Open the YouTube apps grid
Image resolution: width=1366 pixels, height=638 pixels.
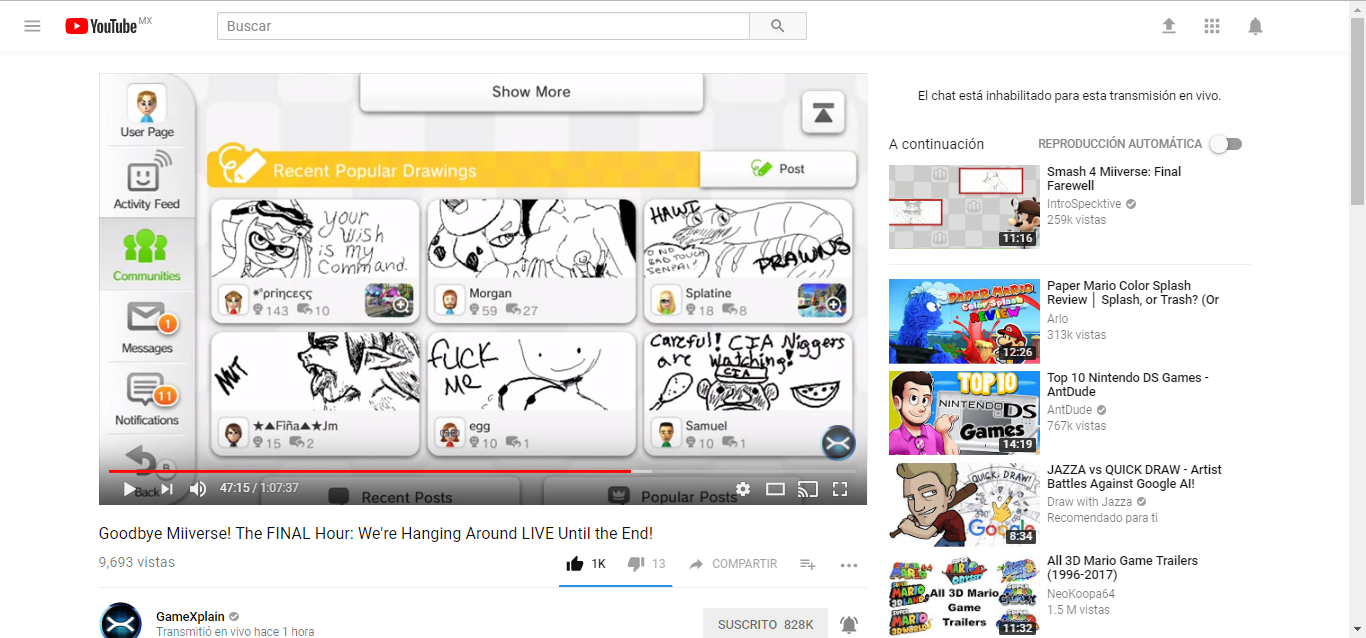(1212, 26)
